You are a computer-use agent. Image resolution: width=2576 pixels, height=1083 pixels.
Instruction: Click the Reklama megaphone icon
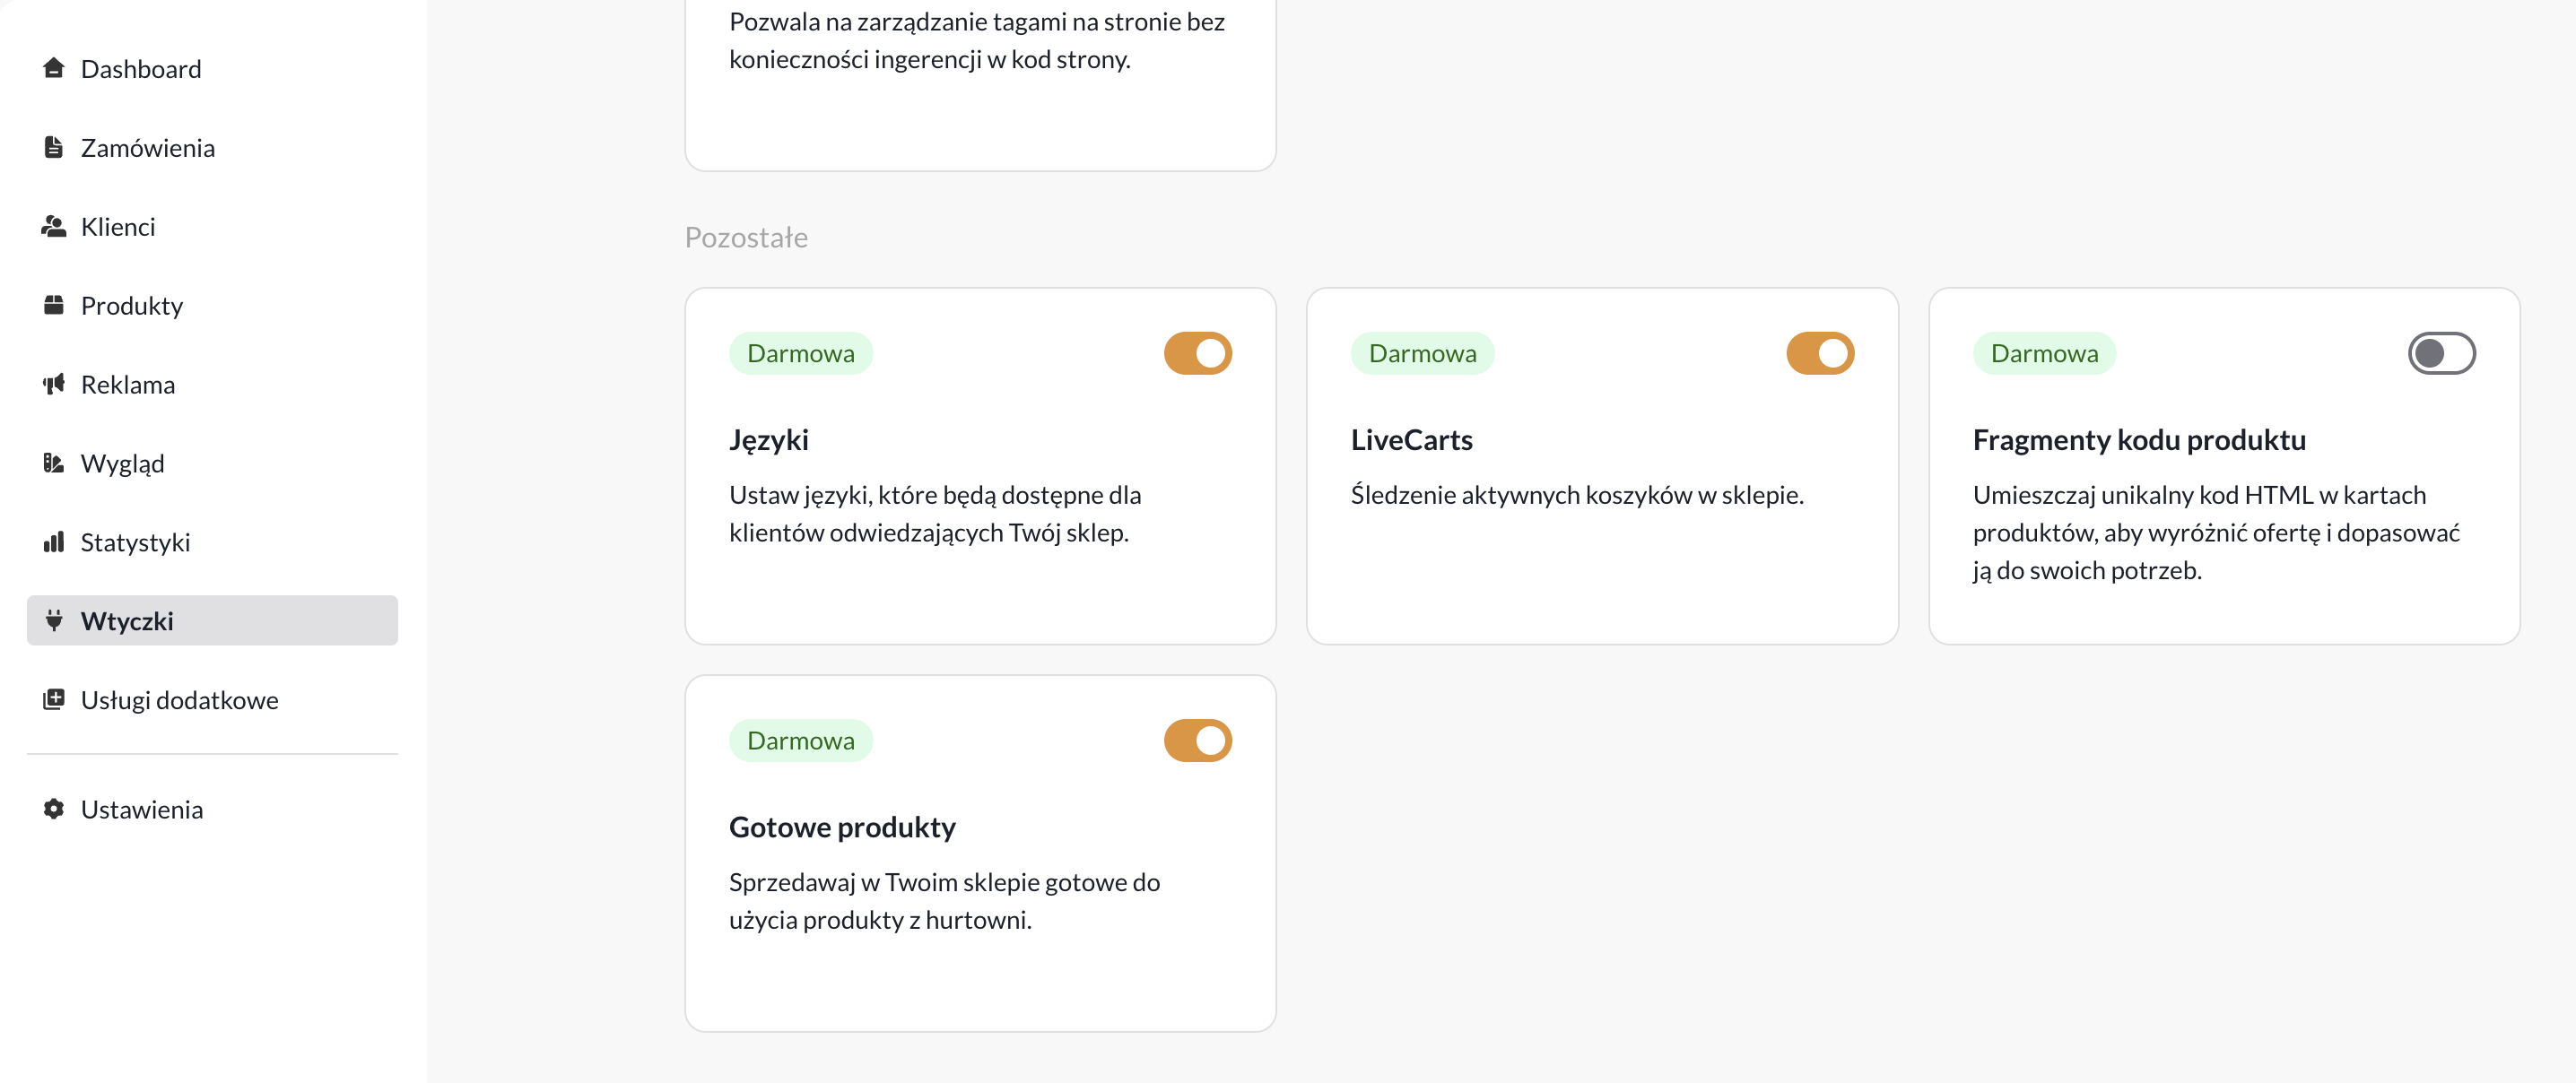[x=54, y=384]
